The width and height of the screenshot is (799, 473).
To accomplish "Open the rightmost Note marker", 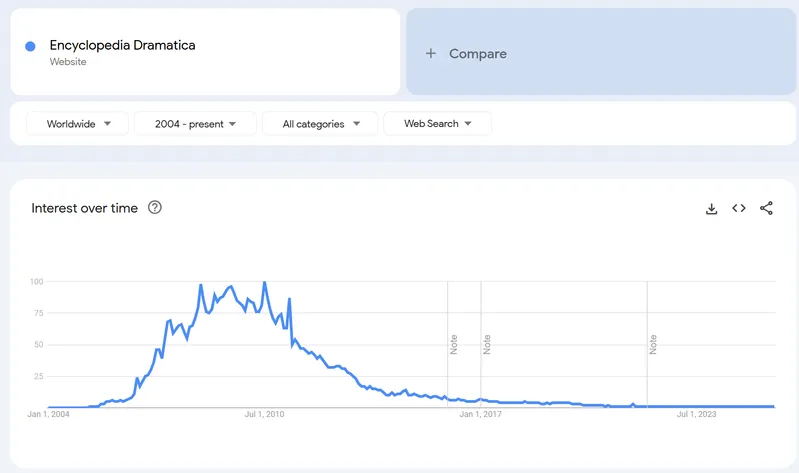I will click(x=653, y=344).
